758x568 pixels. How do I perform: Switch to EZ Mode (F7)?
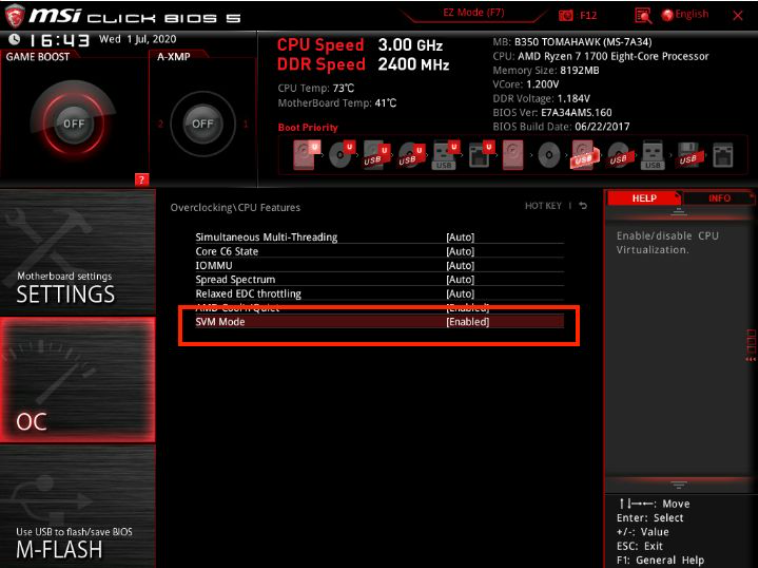point(473,13)
